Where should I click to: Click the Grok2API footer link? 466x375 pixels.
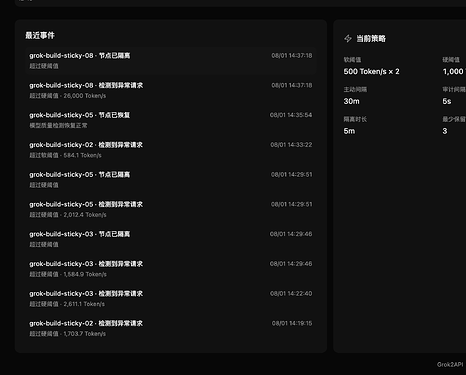coord(450,364)
